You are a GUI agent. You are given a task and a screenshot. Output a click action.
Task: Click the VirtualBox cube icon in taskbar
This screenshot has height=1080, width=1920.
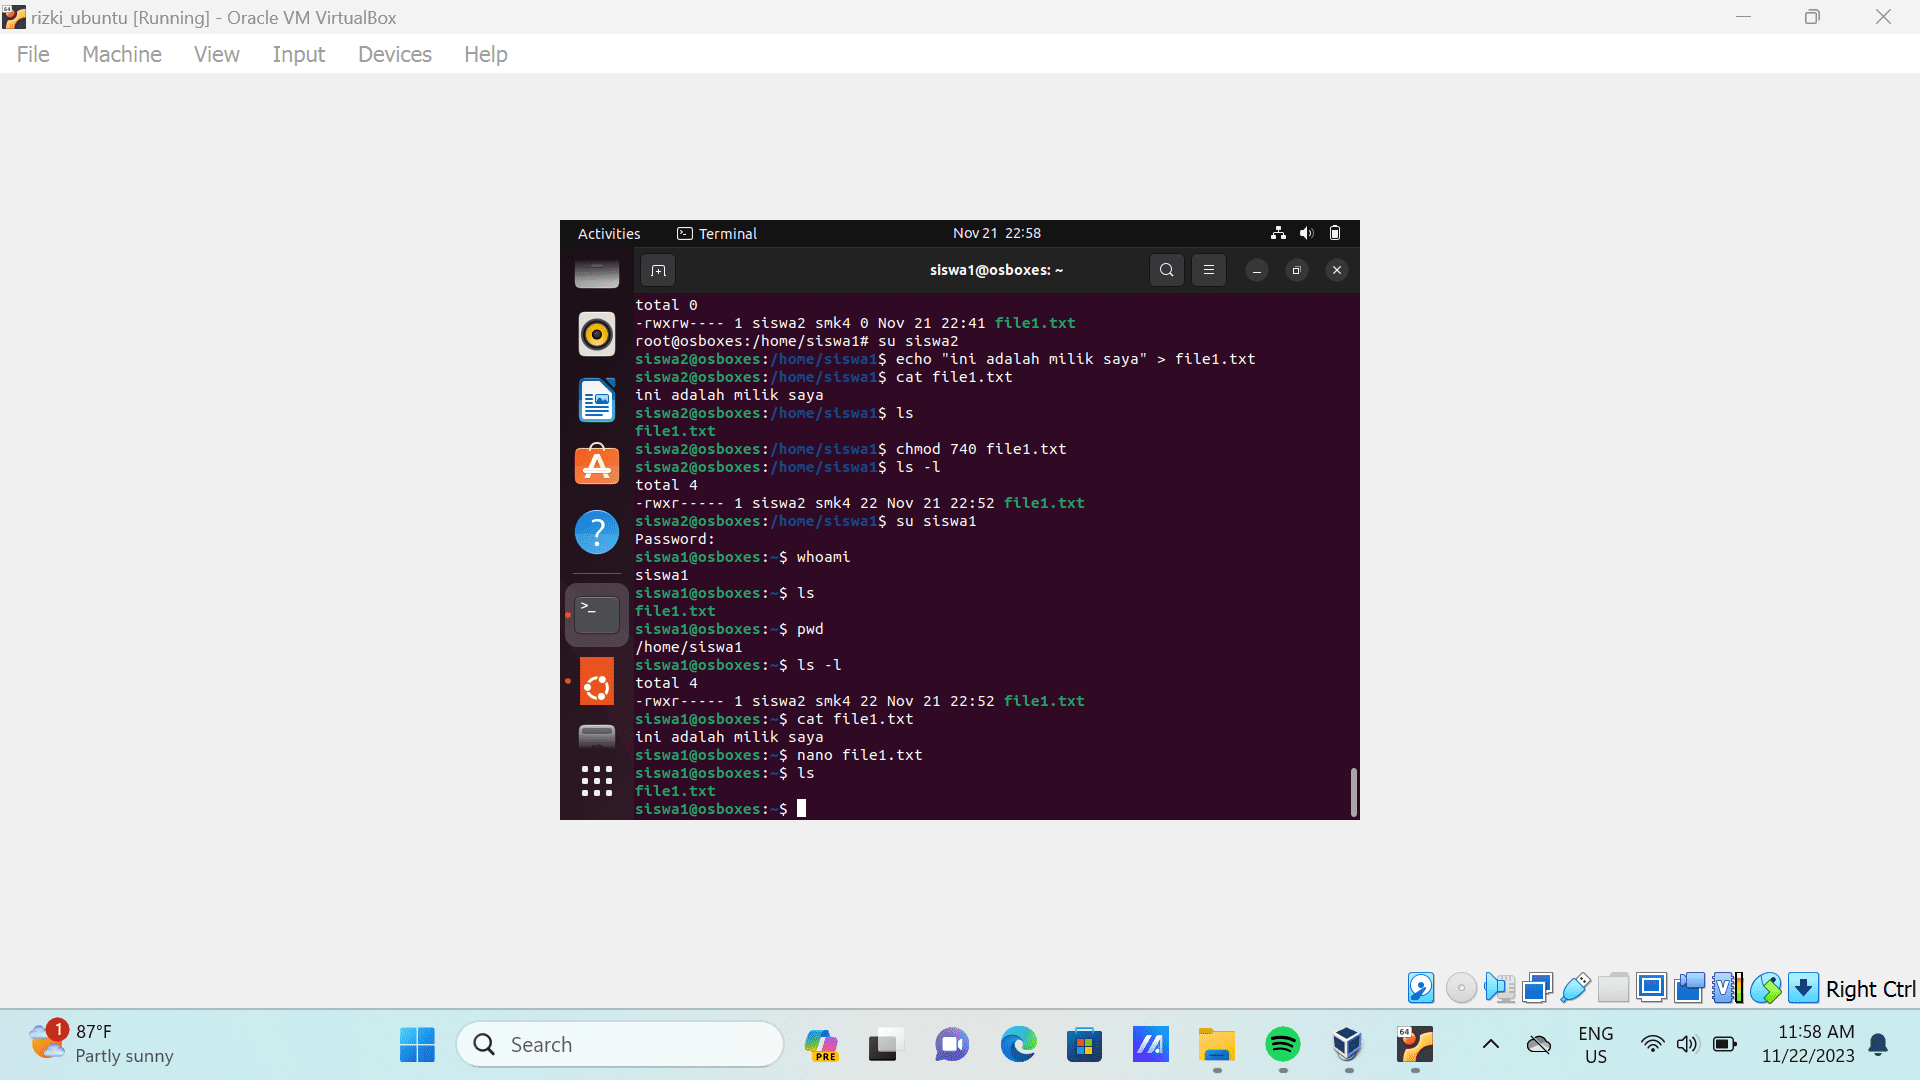pyautogui.click(x=1348, y=1045)
